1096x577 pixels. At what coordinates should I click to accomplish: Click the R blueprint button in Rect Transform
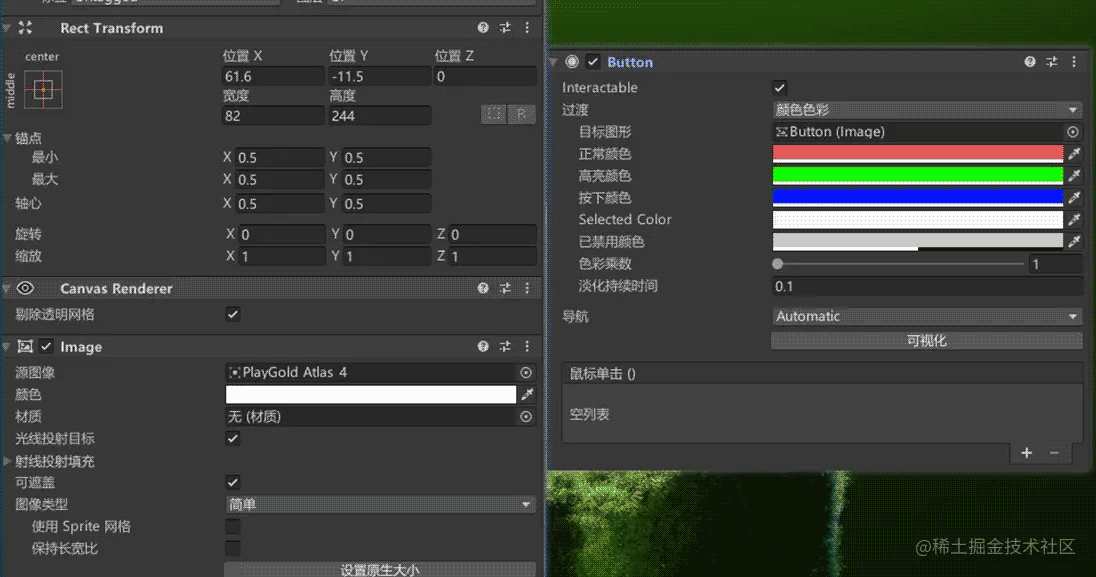pos(521,114)
